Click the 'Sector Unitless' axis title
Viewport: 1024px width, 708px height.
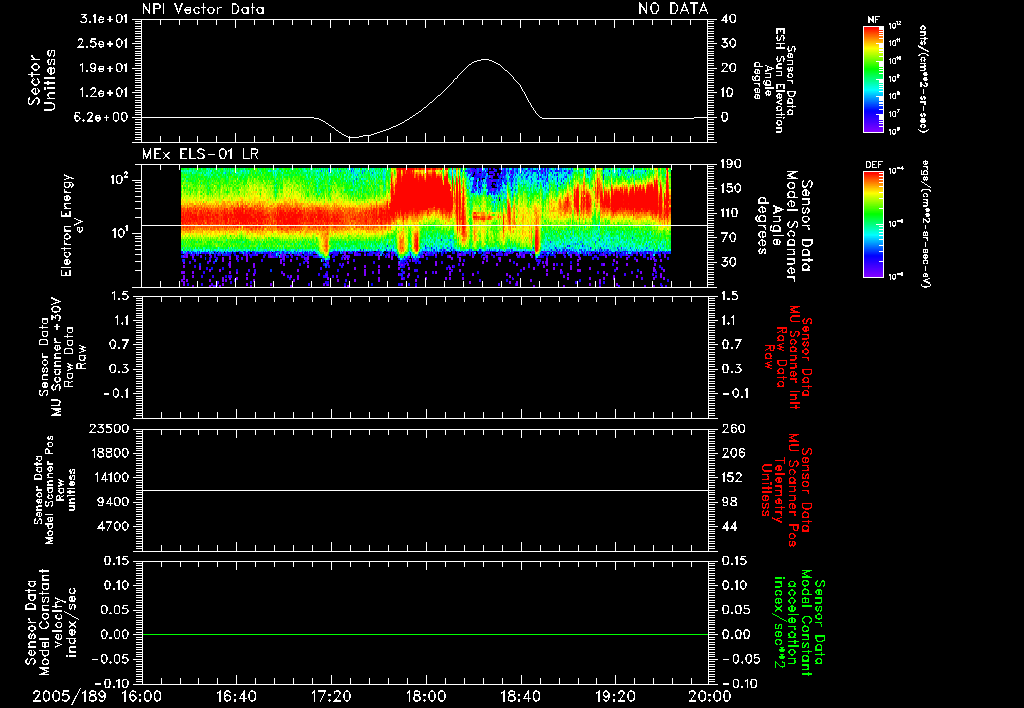pyautogui.click(x=42, y=80)
